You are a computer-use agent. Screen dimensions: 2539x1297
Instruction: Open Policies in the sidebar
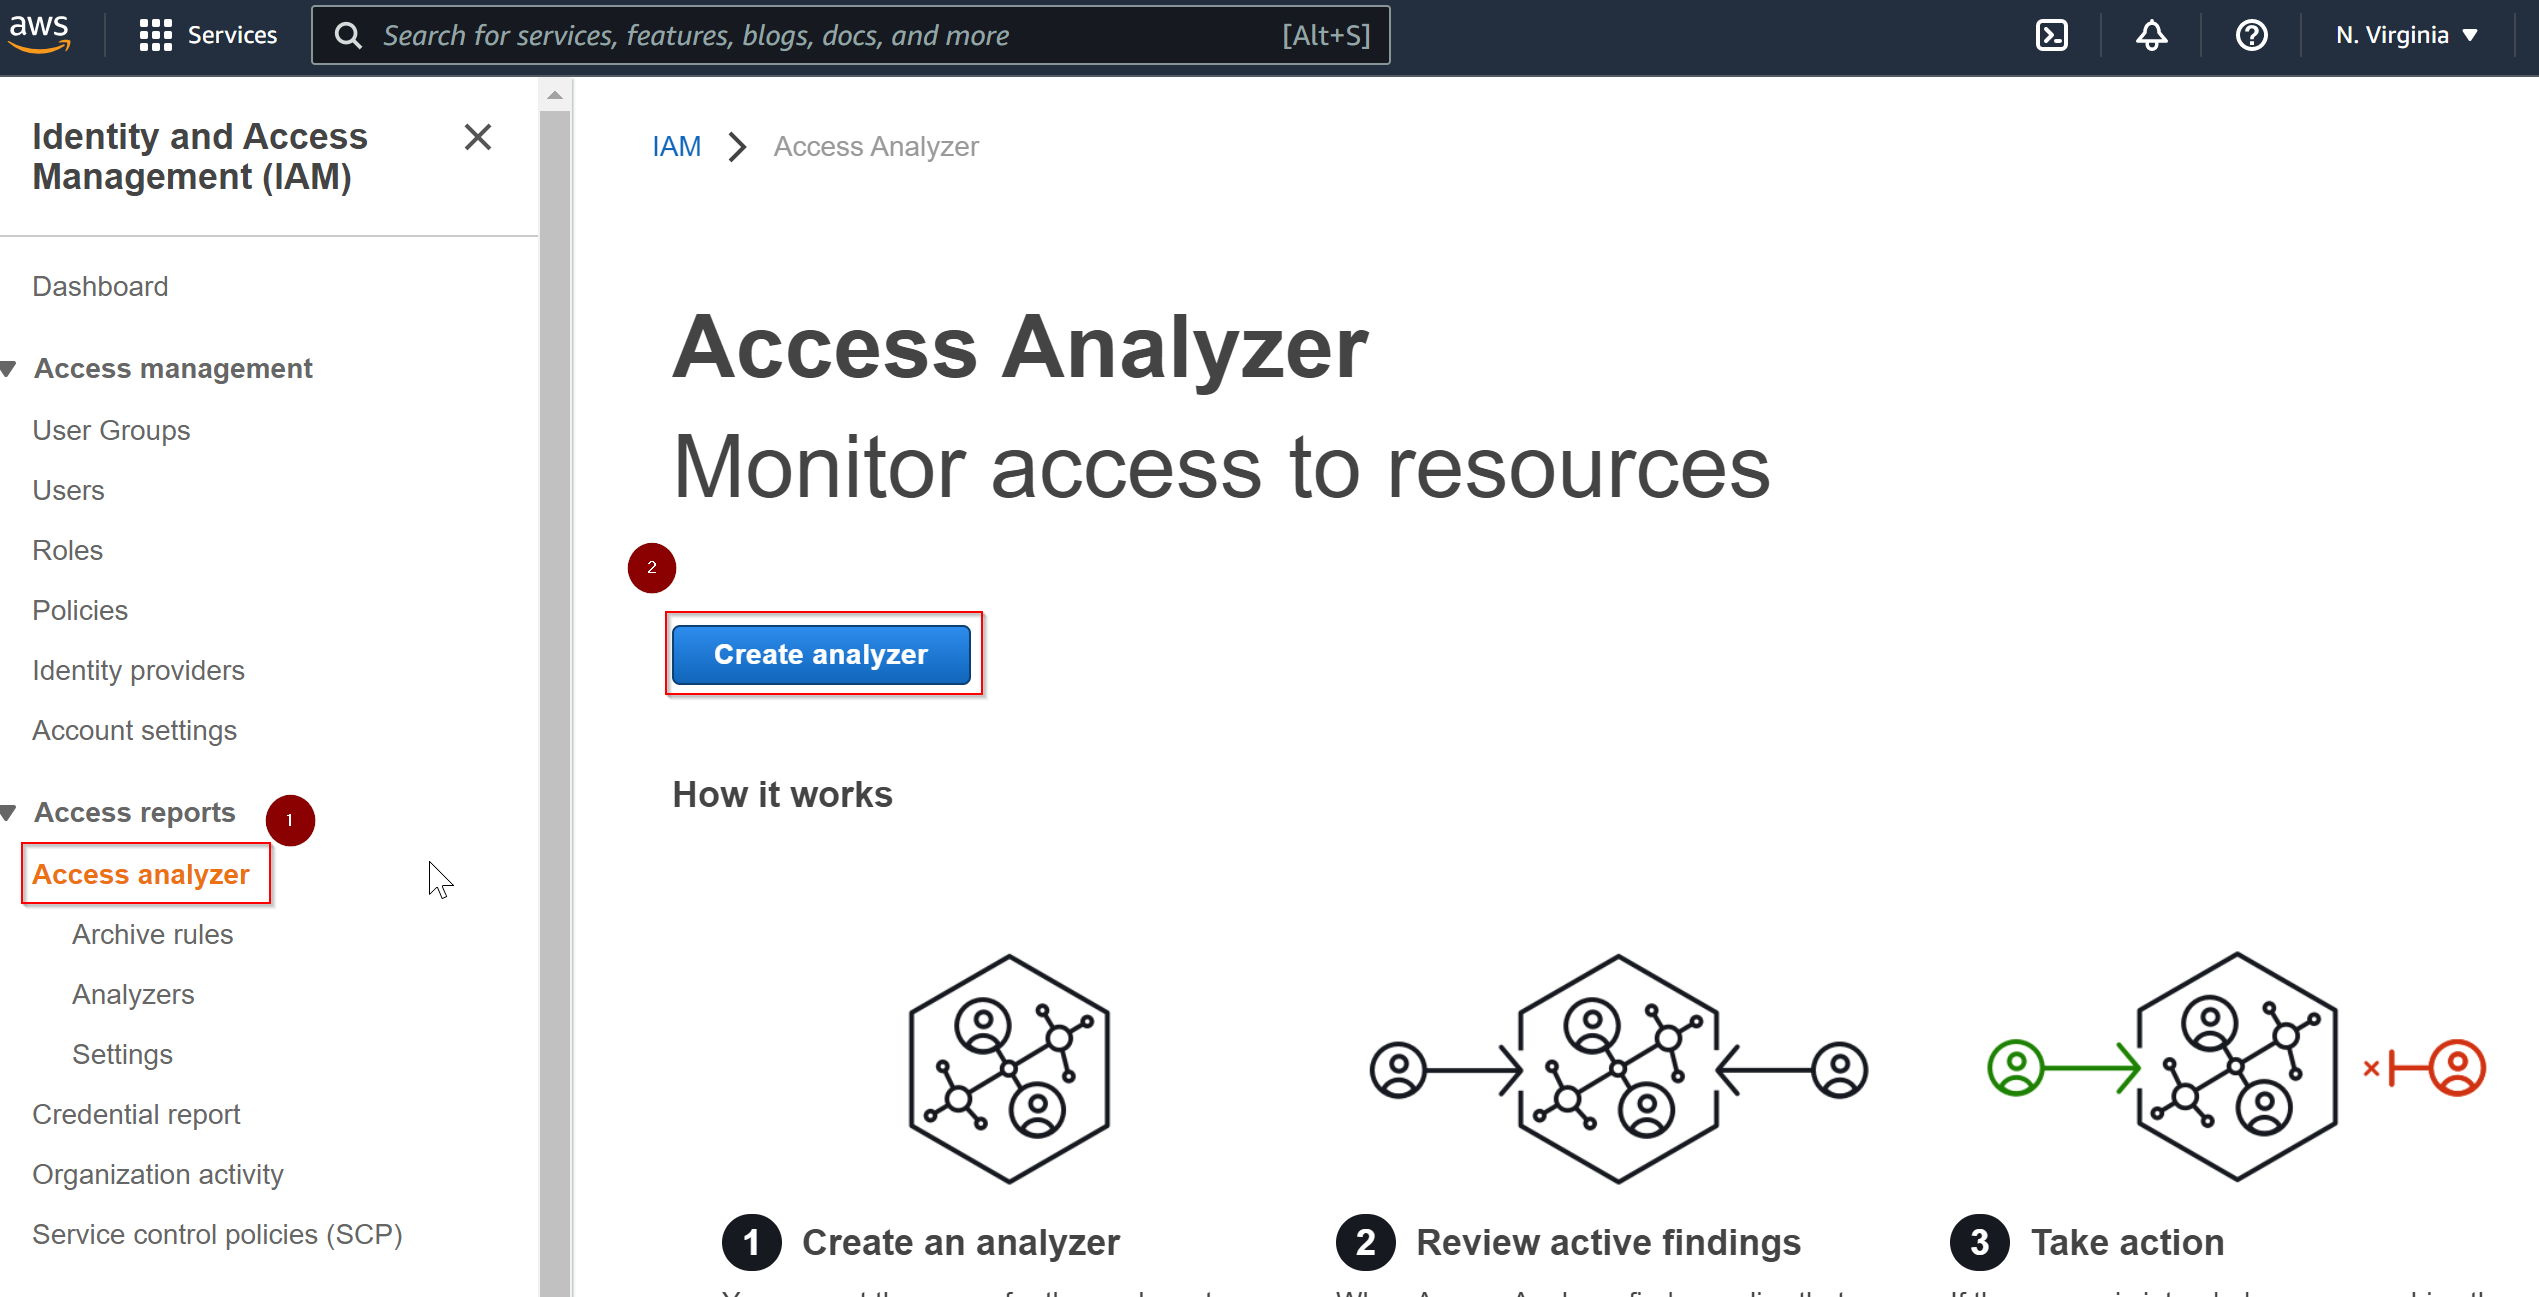pos(80,611)
